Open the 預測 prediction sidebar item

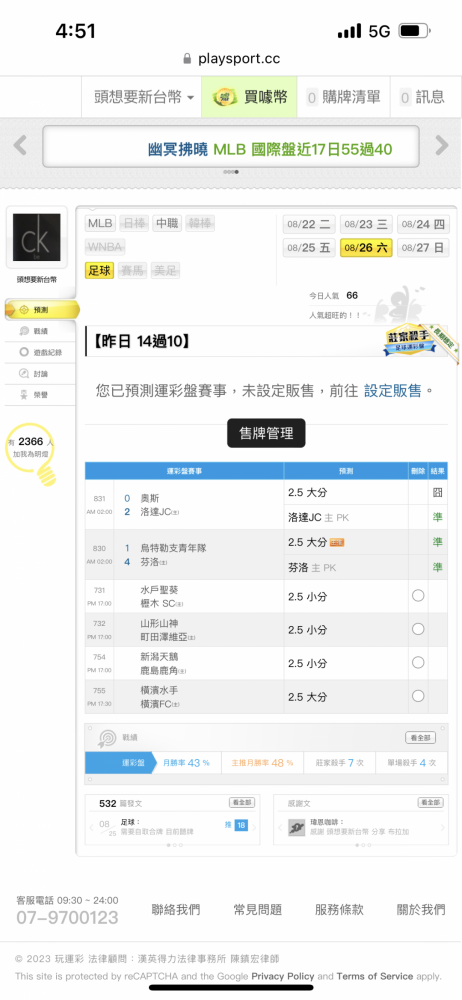click(x=41, y=310)
